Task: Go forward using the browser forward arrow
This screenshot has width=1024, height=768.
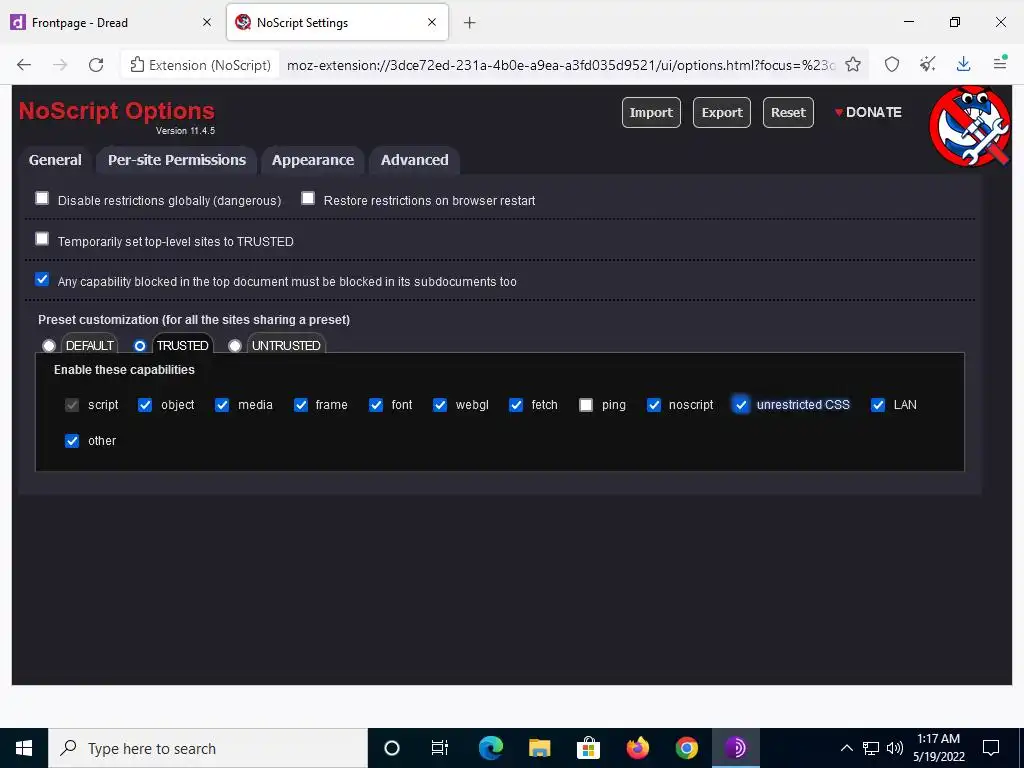Action: pyautogui.click(x=60, y=65)
